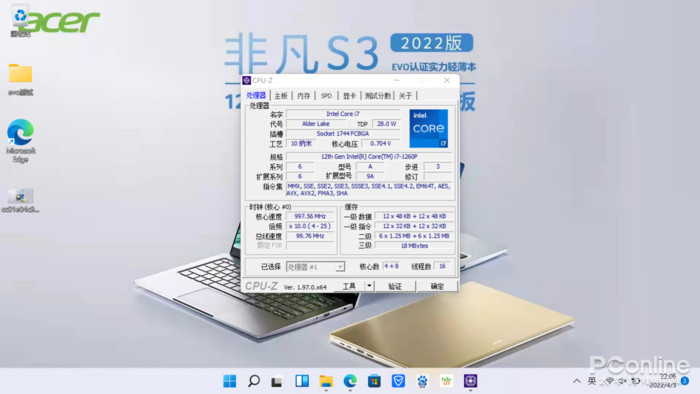Open the Windows Start menu

[x=229, y=381]
